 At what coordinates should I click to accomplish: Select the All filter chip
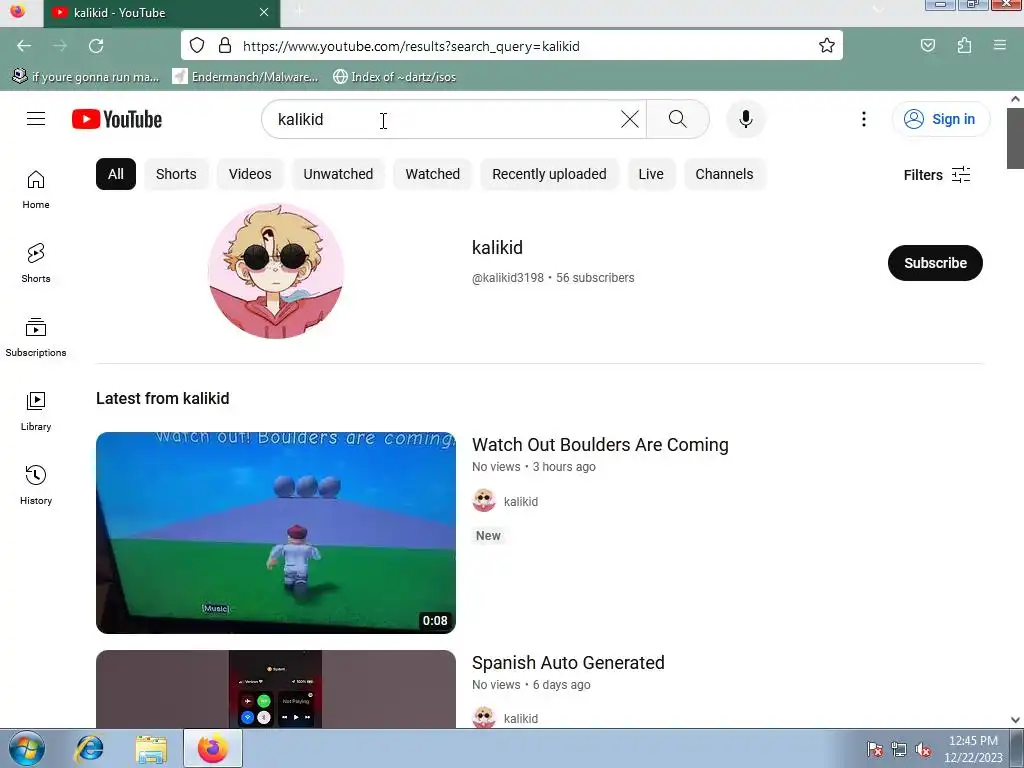coord(116,174)
